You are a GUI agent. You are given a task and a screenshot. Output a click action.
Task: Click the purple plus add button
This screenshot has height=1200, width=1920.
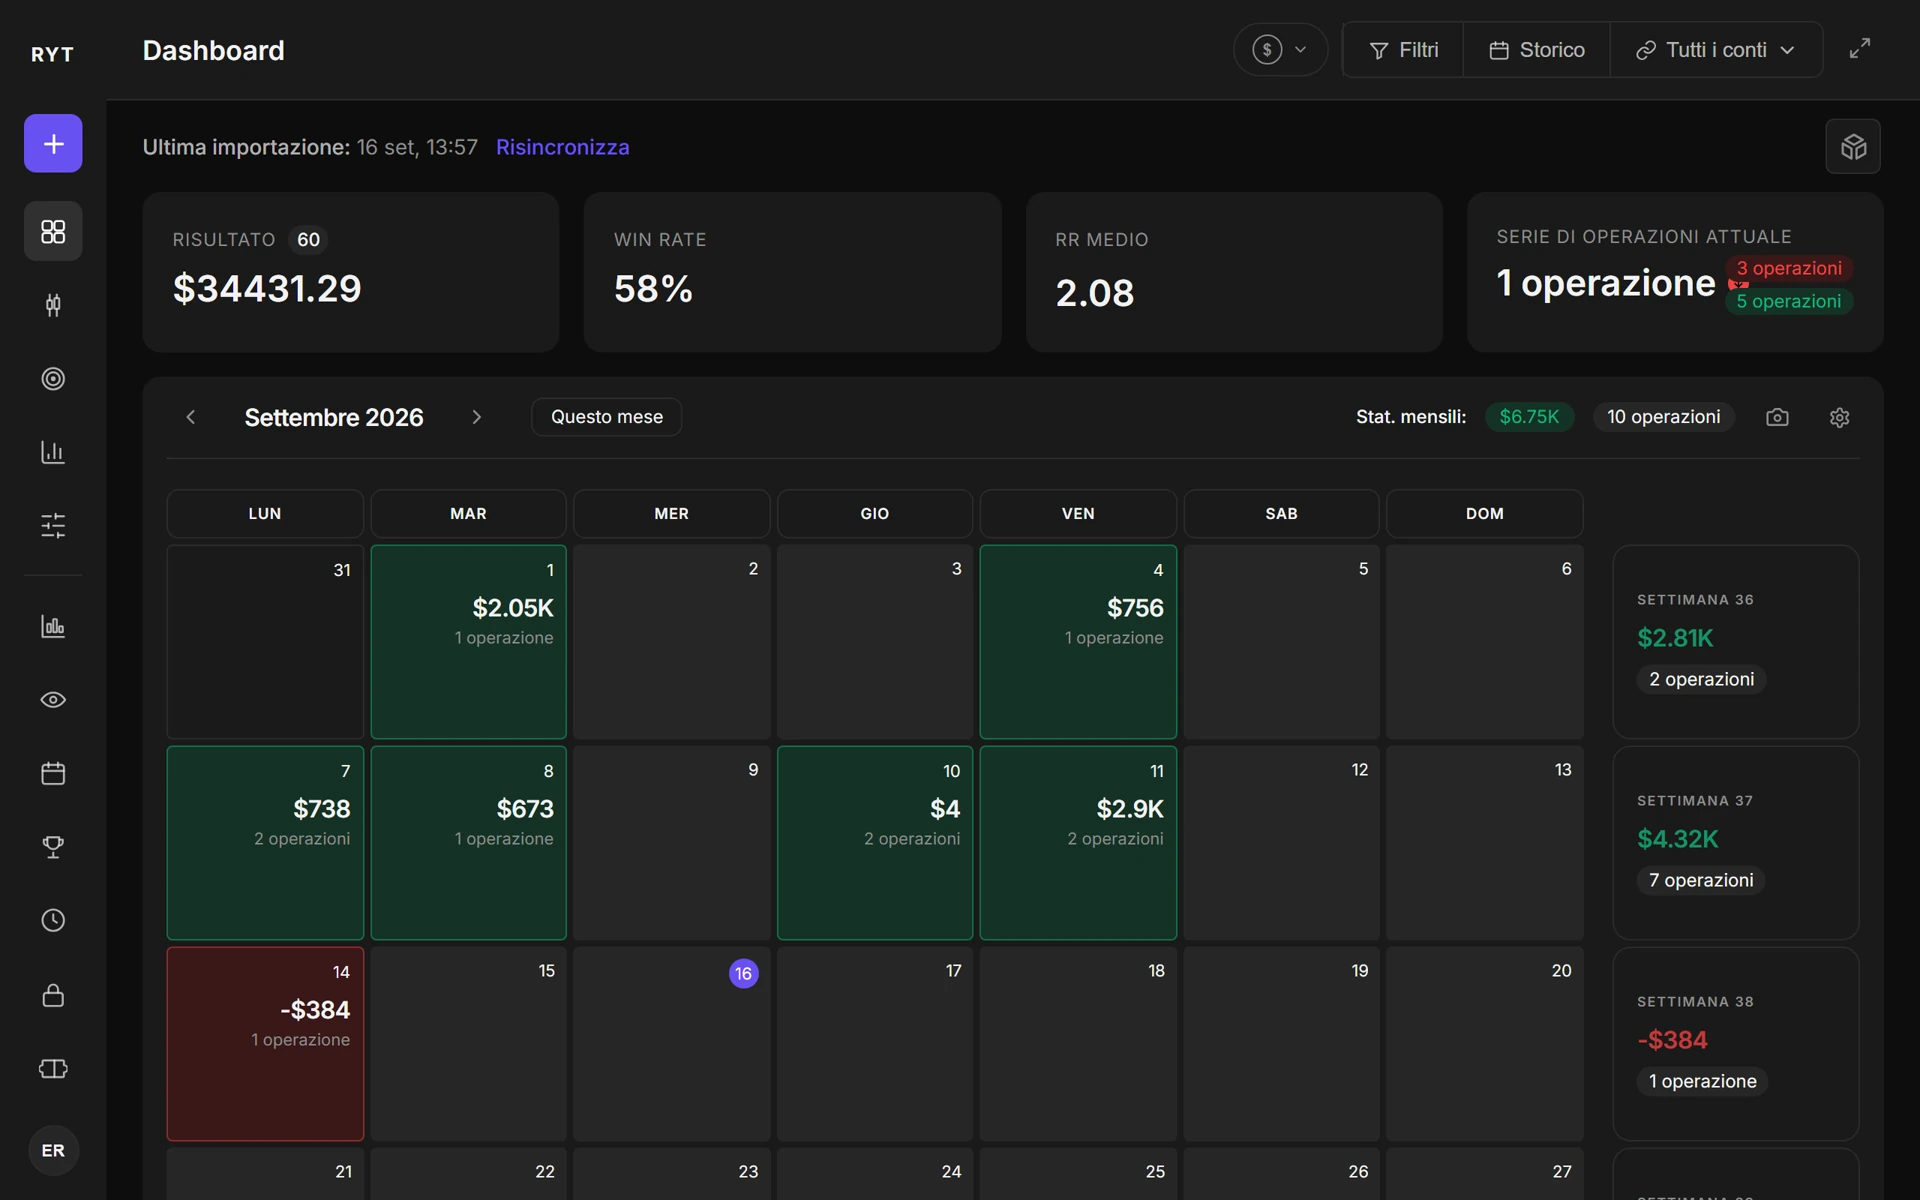53,144
